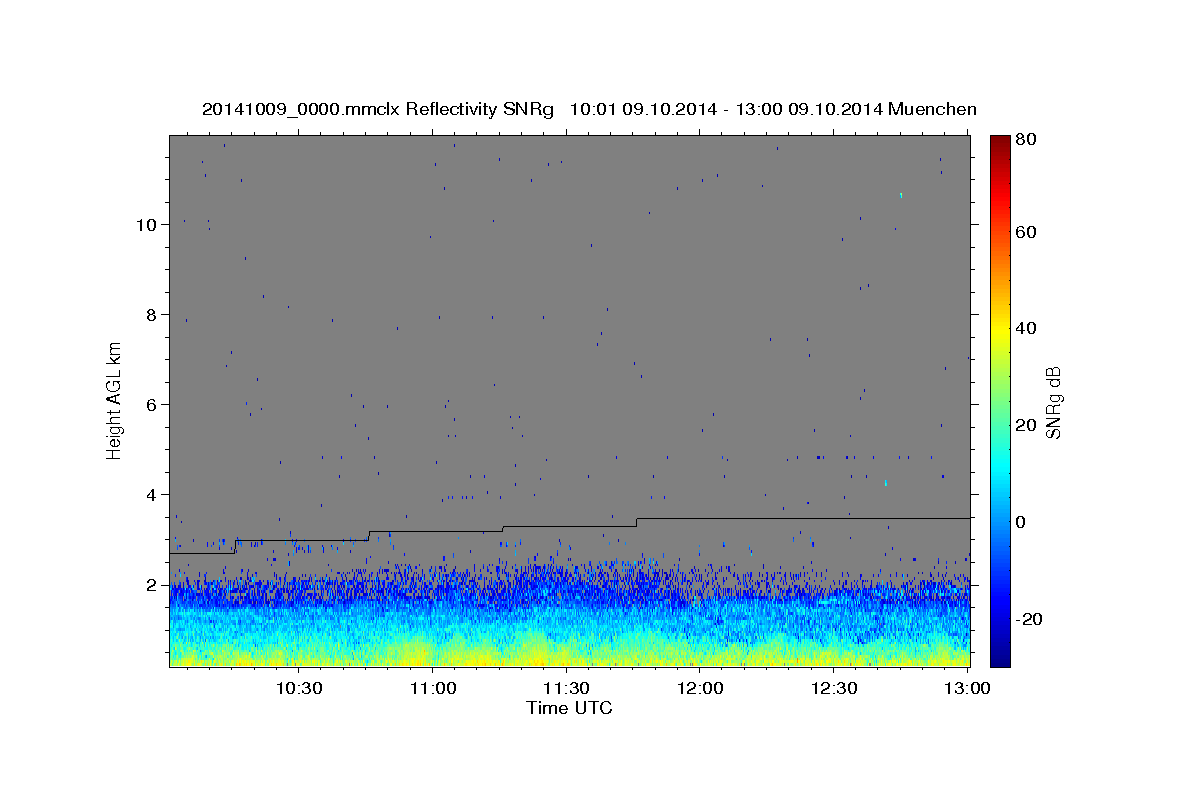The height and width of the screenshot is (800, 1200).
Task: Click the 'SNRg dB' colorbar label
Action: [x=1053, y=403]
